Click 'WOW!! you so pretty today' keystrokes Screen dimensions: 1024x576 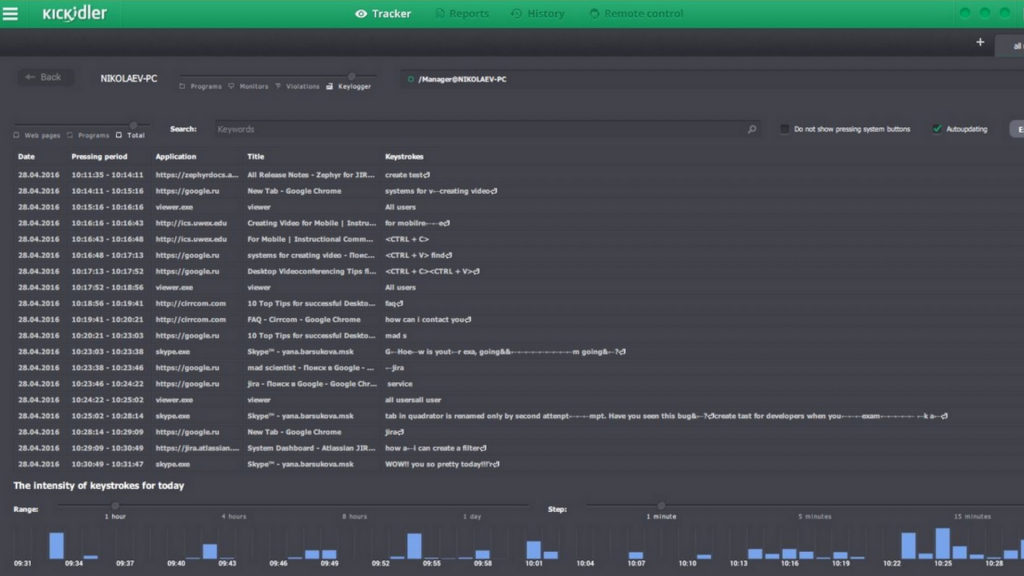tap(442, 464)
